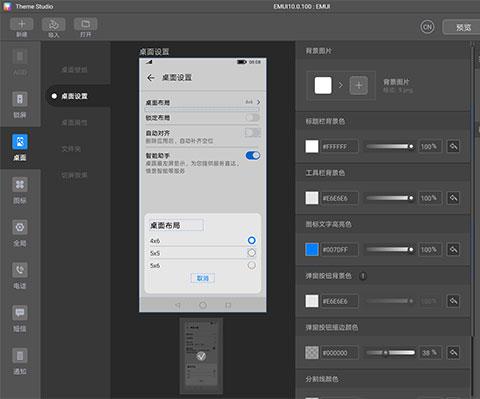The height and width of the screenshot is (399, 480).
Task: Open the 全局 (global) sidebar section
Action: pyautogui.click(x=20, y=233)
